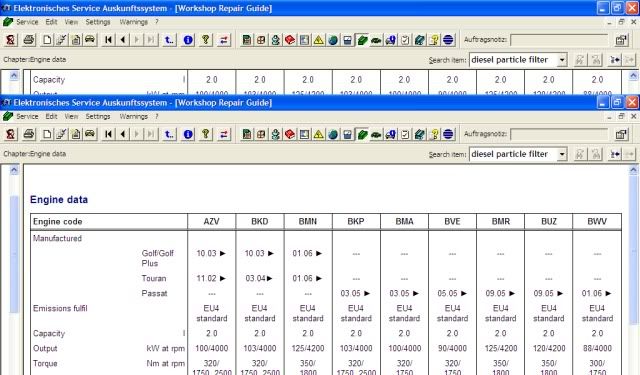Click the left pane scrollbar thumb, lower window
Image resolution: width=640 pixels, height=375 pixels.
pyautogui.click(x=14, y=254)
